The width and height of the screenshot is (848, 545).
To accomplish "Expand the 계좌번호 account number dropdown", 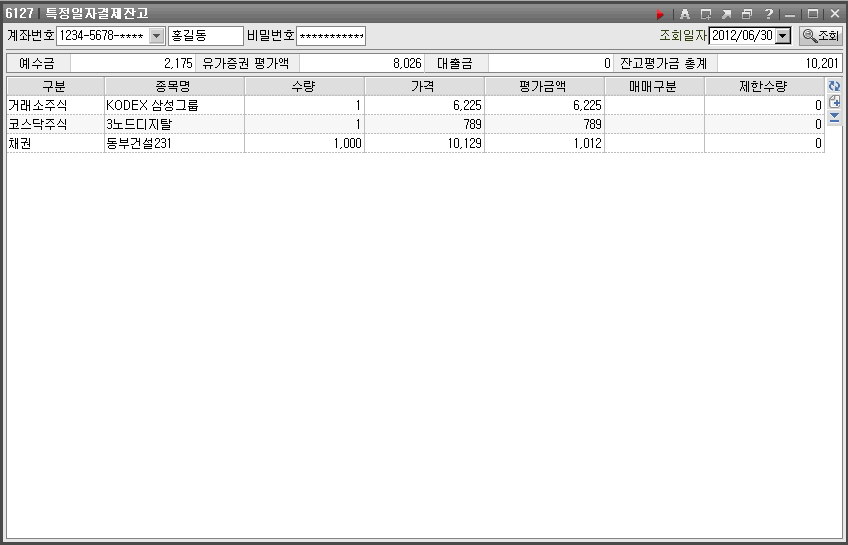I will pyautogui.click(x=156, y=36).
